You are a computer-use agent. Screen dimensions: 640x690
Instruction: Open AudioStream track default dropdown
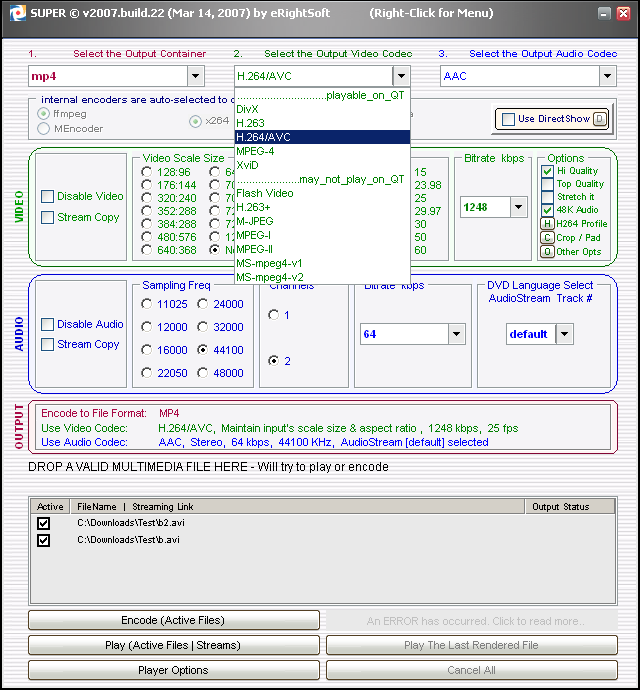coord(565,334)
